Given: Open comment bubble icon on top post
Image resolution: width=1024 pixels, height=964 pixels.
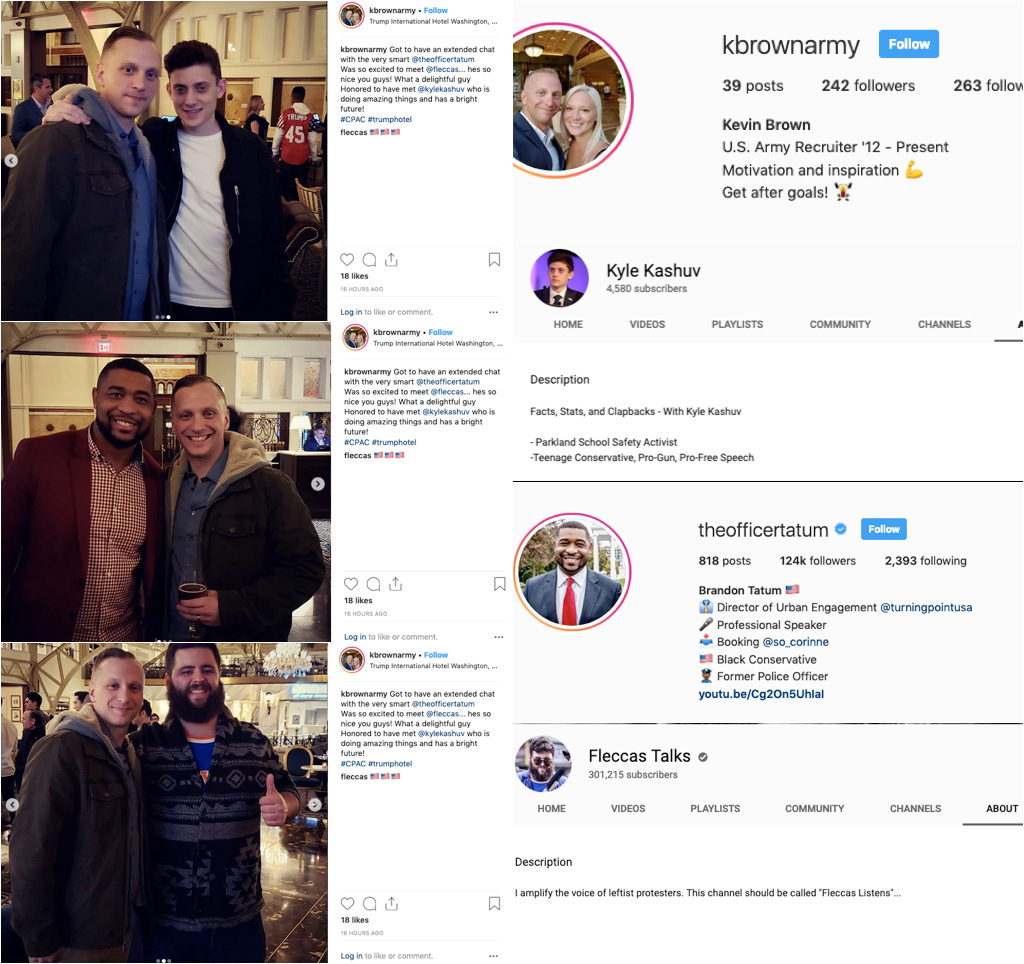Looking at the screenshot, I should click(369, 259).
